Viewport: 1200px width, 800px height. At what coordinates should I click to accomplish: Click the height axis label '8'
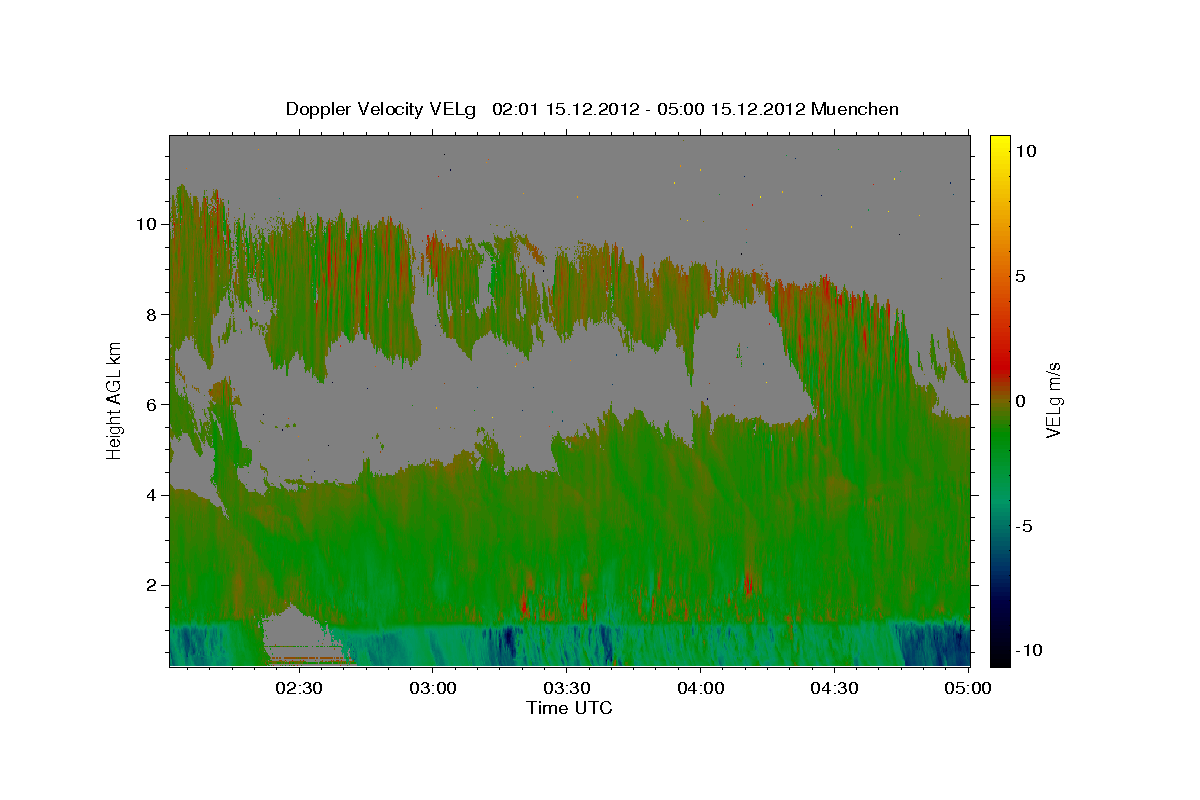click(151, 314)
